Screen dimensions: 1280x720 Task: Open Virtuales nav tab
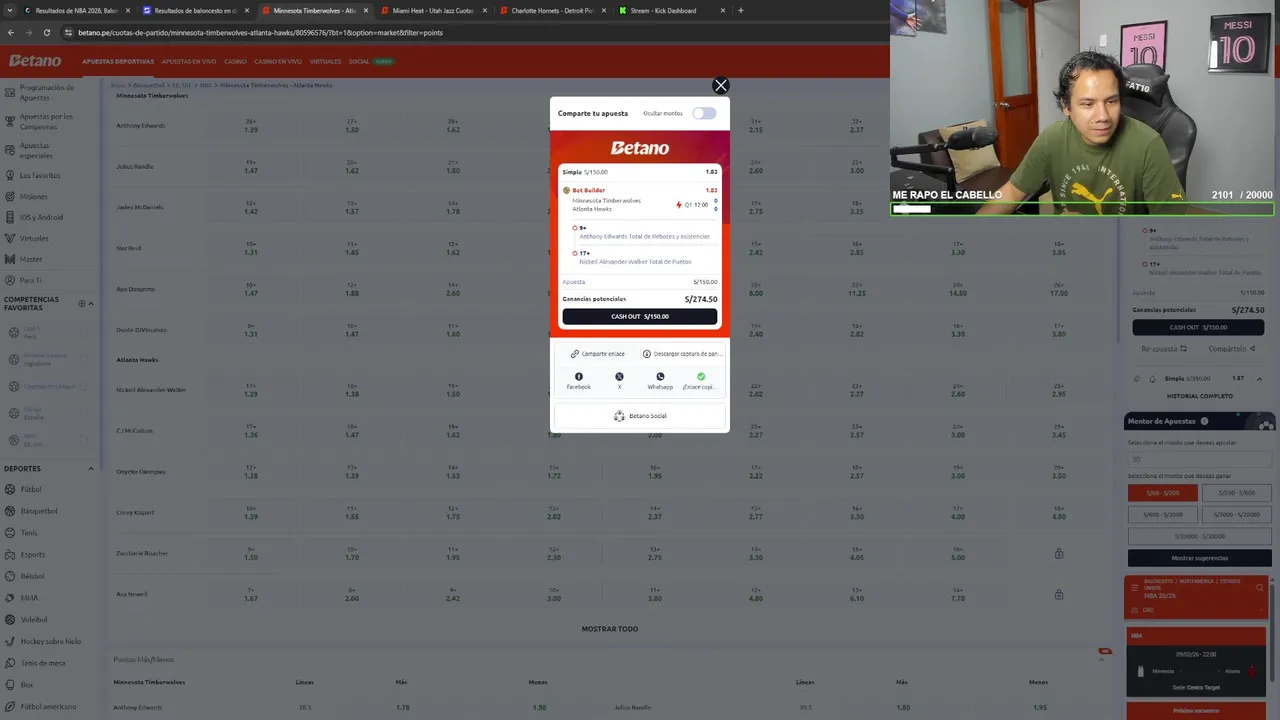pyautogui.click(x=325, y=61)
